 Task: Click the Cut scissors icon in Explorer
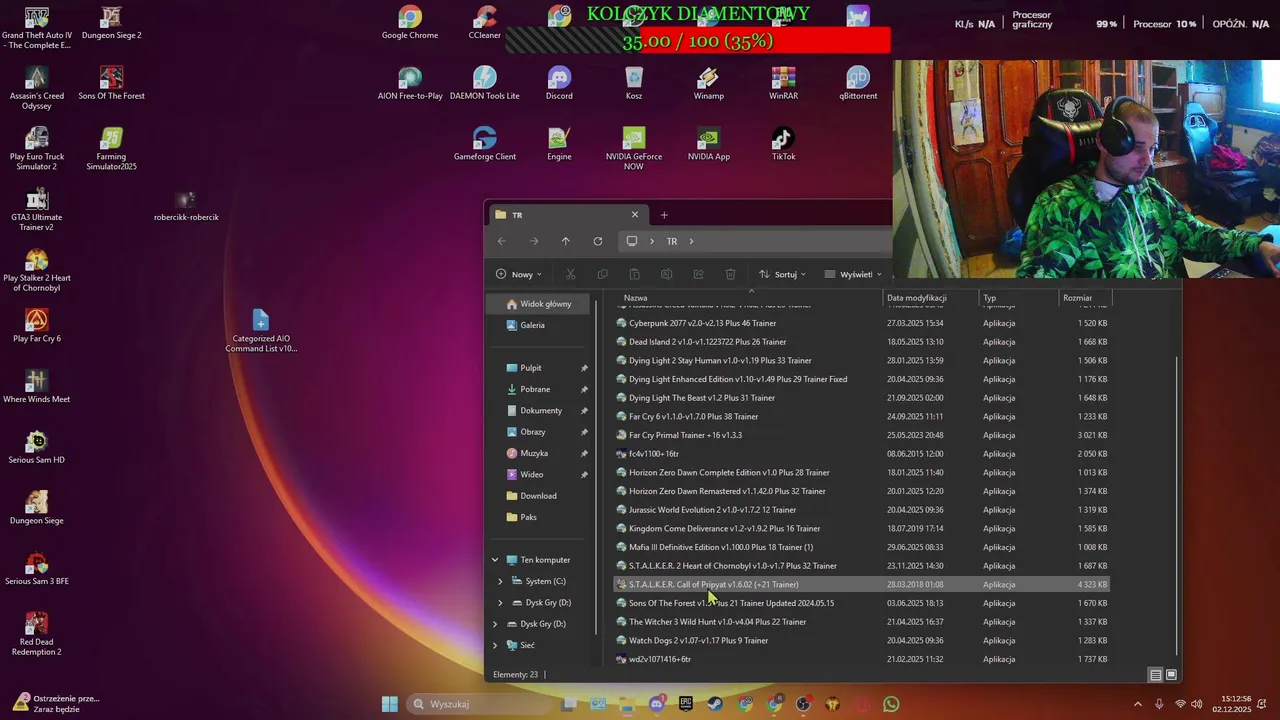(x=570, y=274)
